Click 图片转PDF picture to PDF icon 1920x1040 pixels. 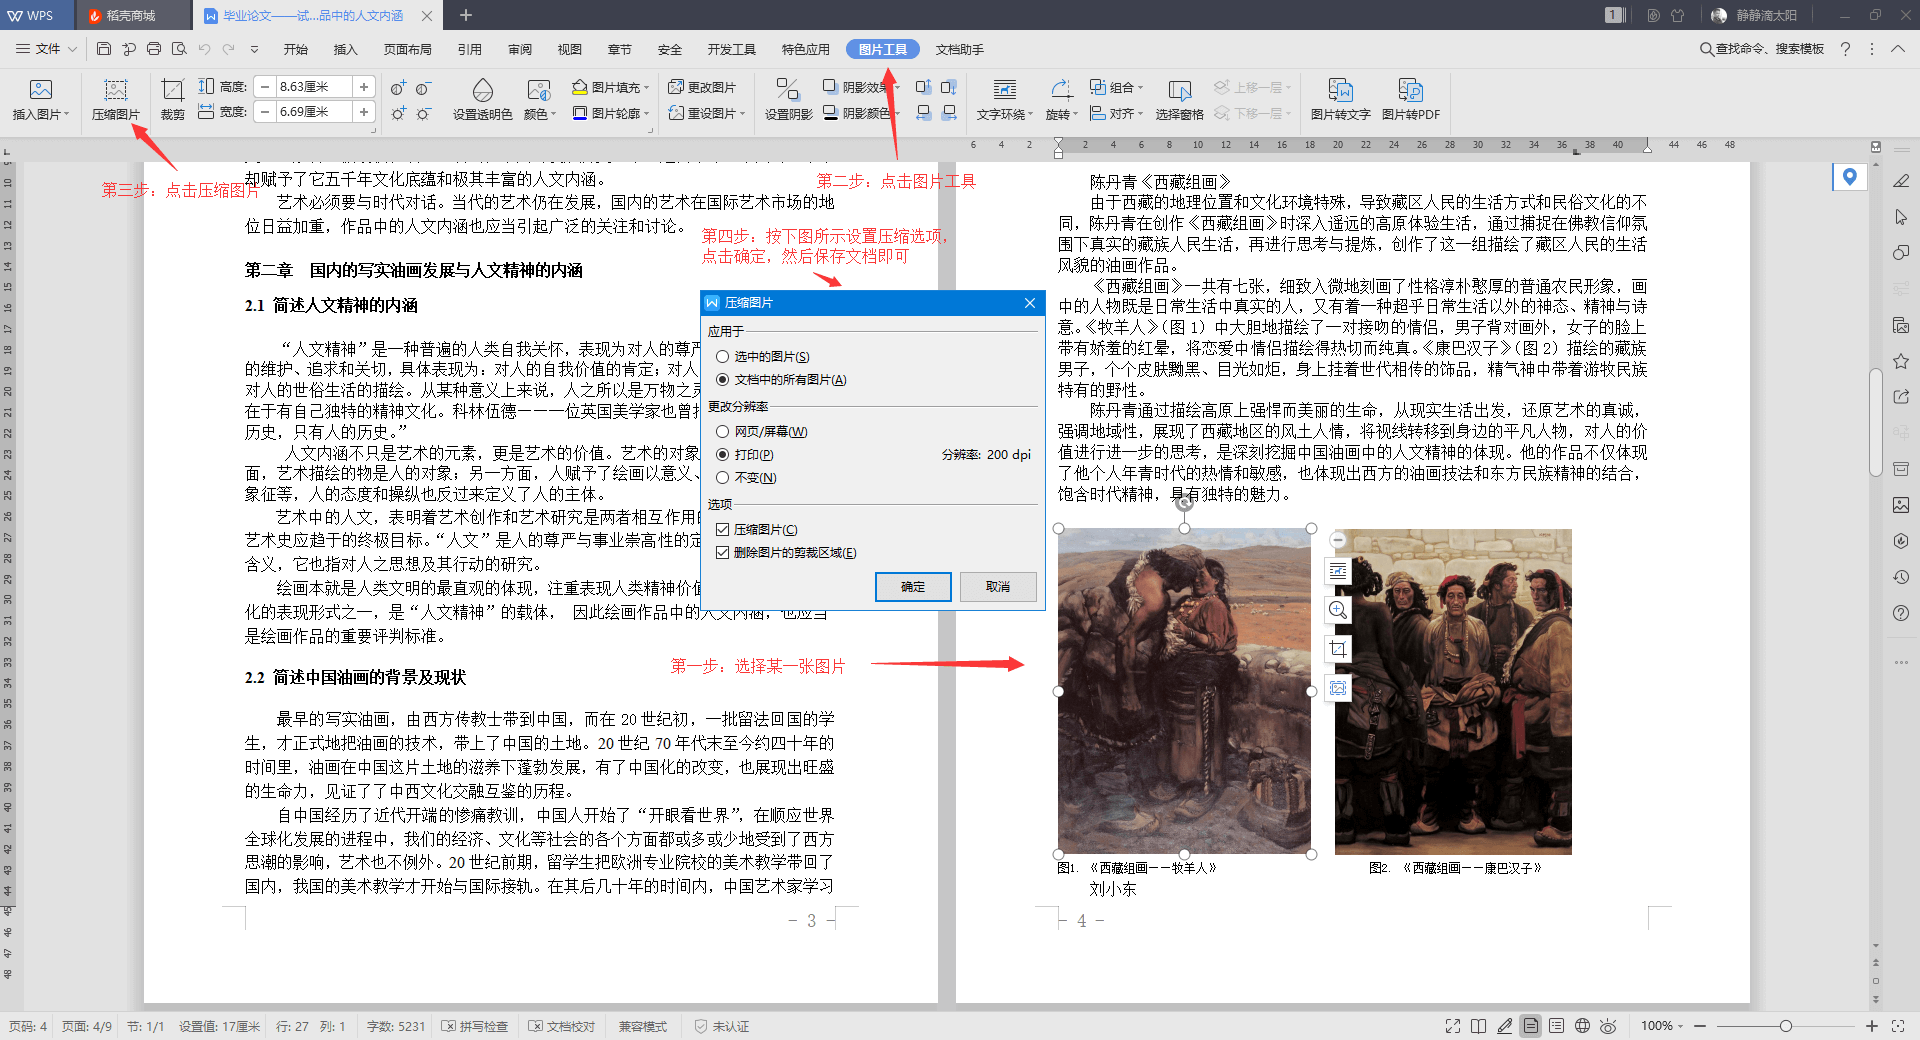pos(1411,100)
